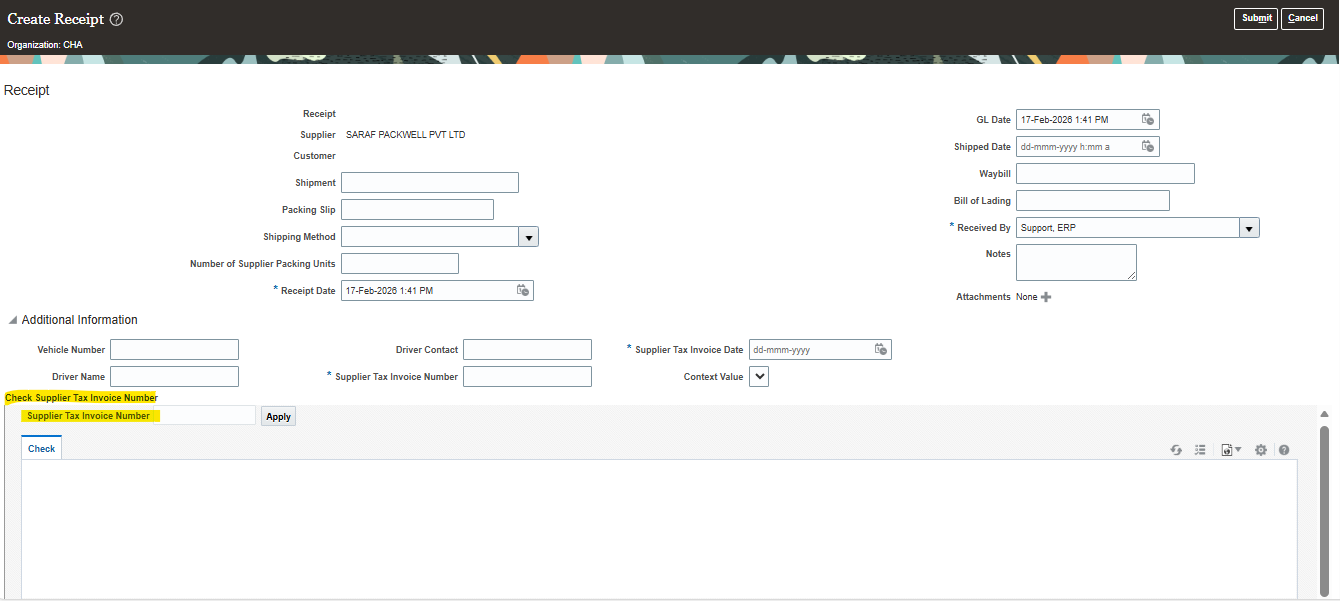1340x601 pixels.
Task: Open the analysis help question icon
Action: 1284,450
